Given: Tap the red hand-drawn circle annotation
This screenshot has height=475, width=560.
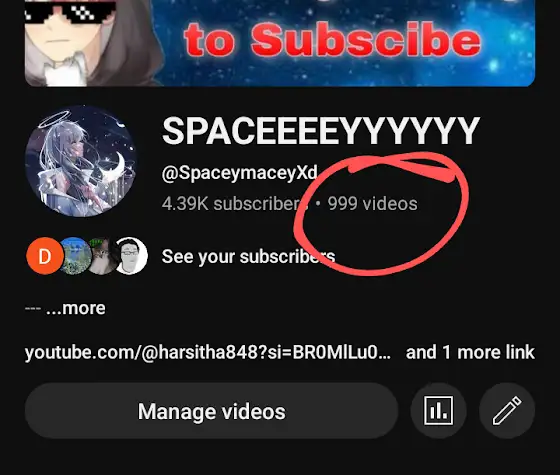Looking at the screenshot, I should tap(381, 214).
